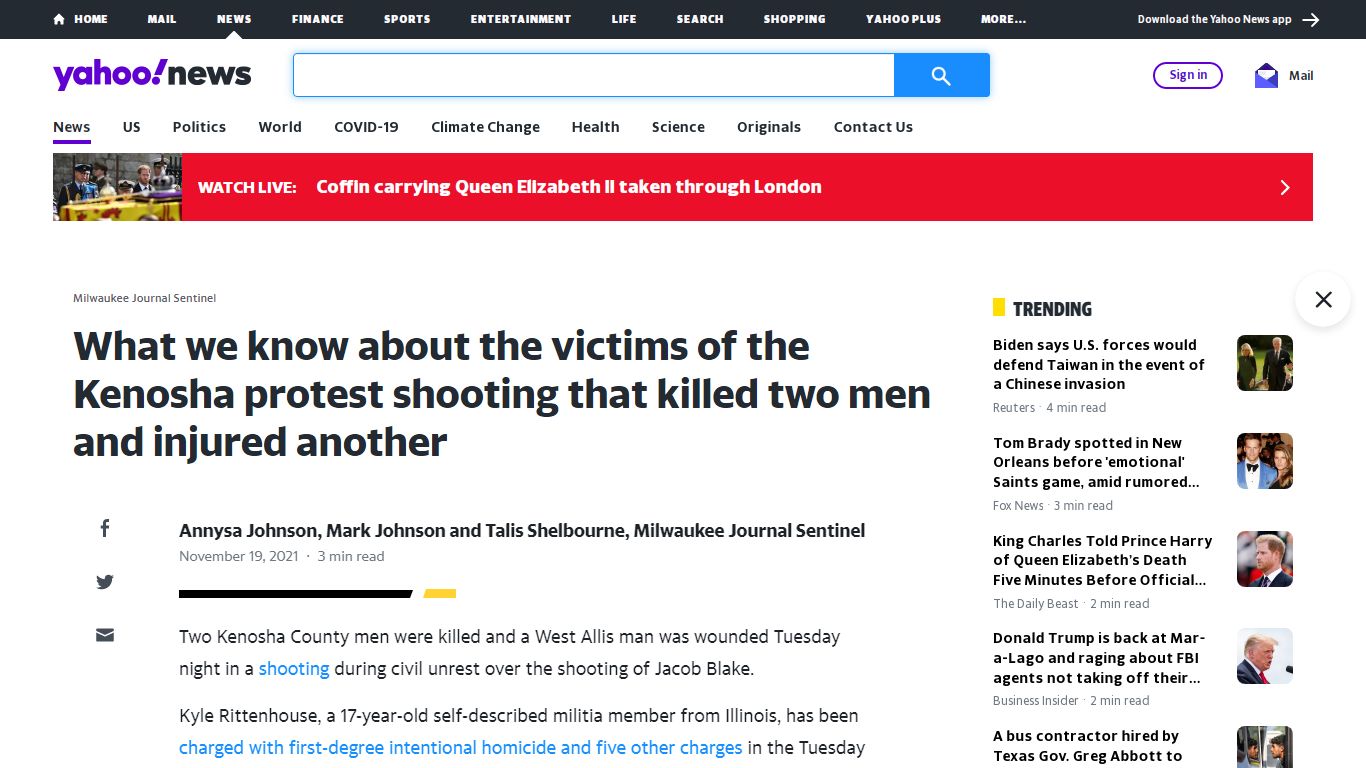Open the World news tab
1366x768 pixels.
tap(280, 127)
